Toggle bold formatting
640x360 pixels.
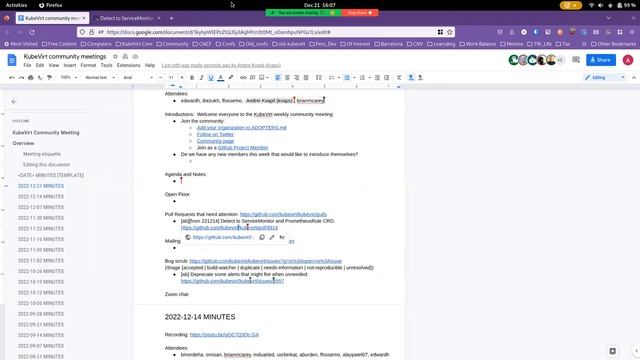point(192,78)
